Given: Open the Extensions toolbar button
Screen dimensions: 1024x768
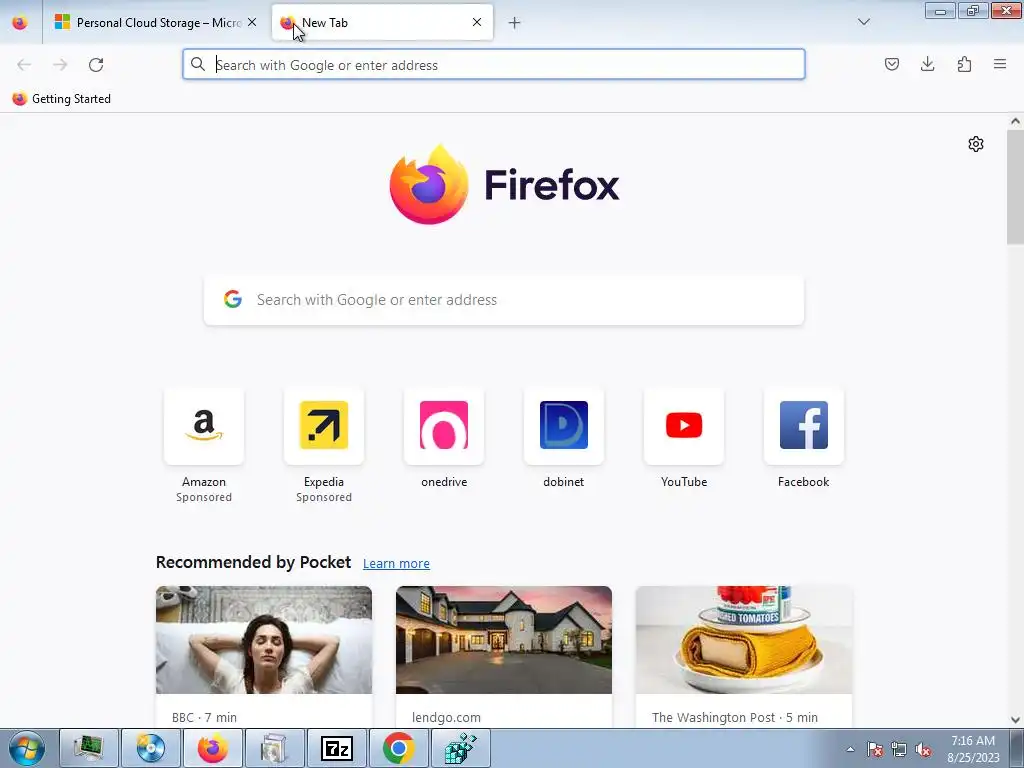Looking at the screenshot, I should coord(964,64).
